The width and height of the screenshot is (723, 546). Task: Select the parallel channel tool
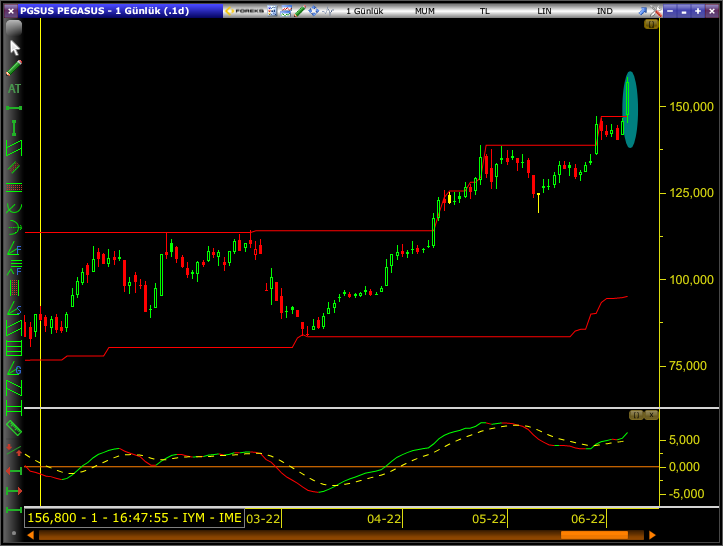(14, 148)
